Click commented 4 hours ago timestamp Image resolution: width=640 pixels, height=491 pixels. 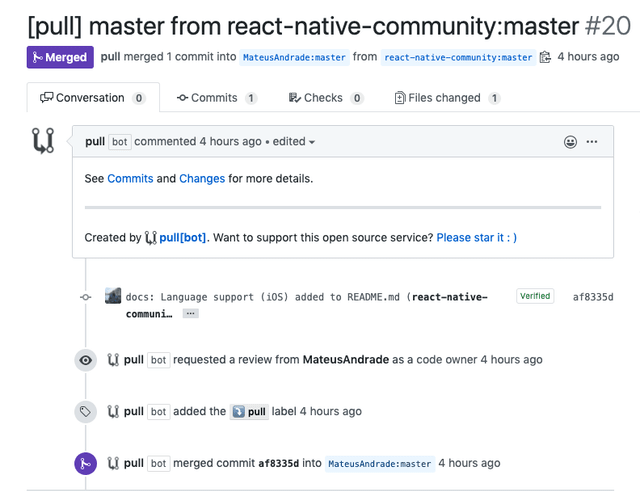(230, 142)
